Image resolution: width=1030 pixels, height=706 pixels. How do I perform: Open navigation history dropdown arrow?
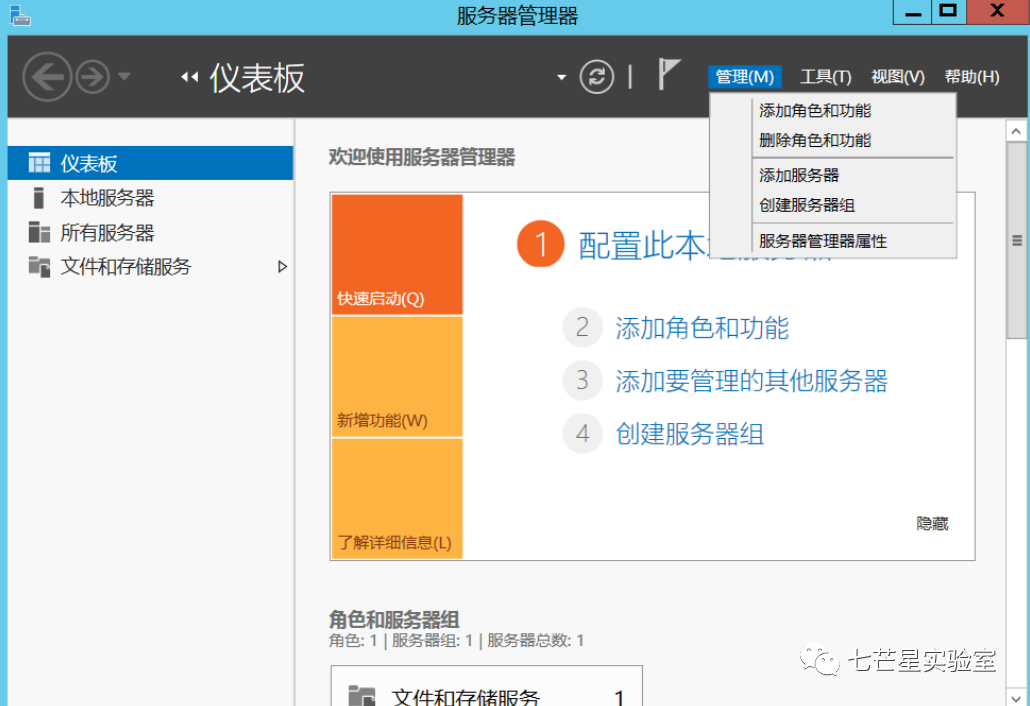(x=124, y=76)
